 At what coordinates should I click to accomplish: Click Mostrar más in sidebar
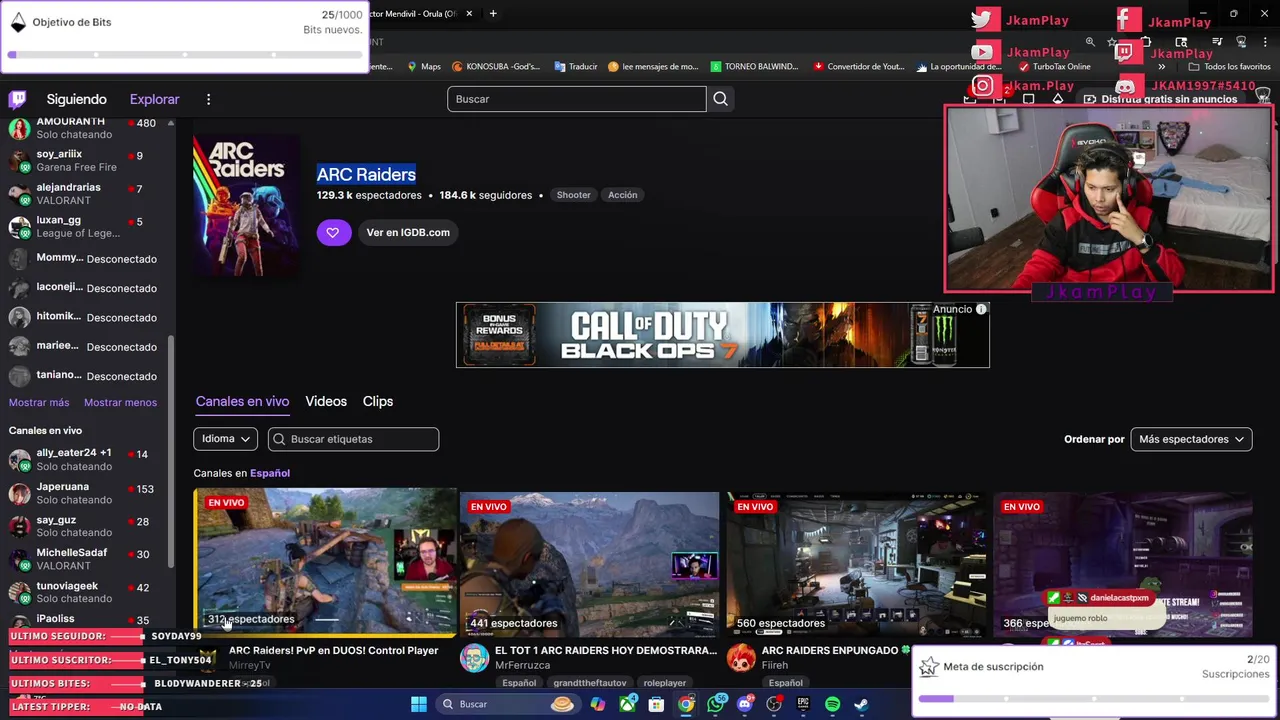point(39,402)
